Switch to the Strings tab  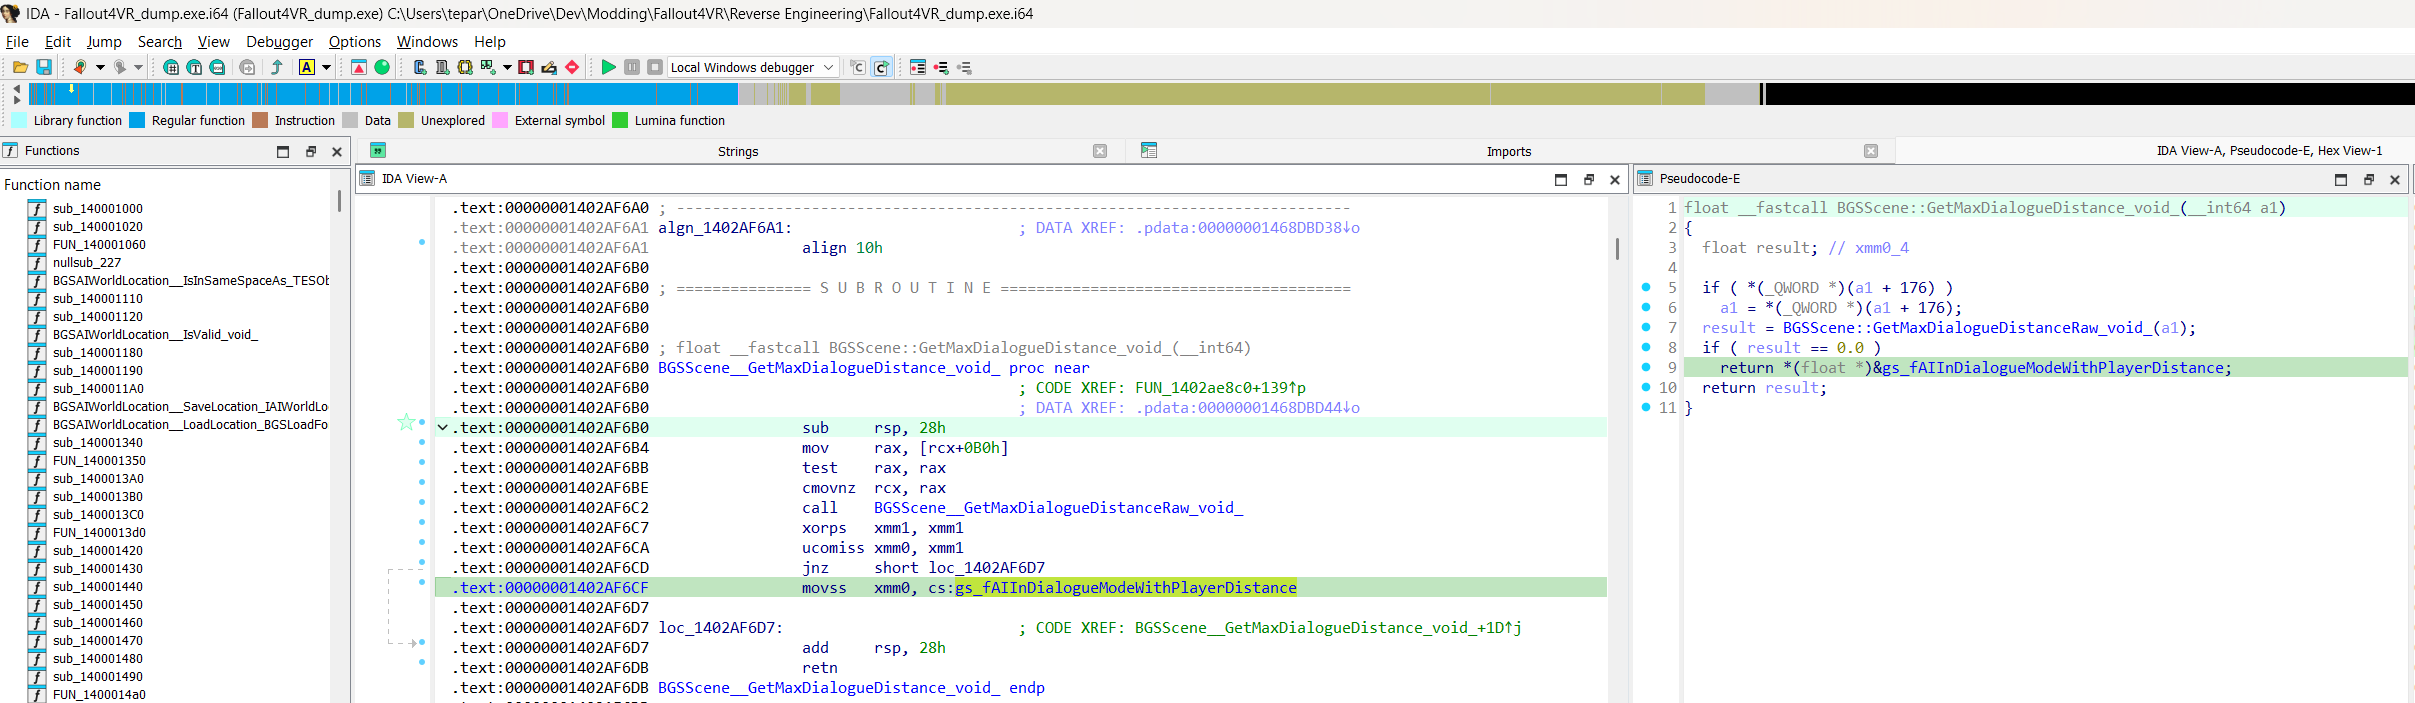pos(738,151)
